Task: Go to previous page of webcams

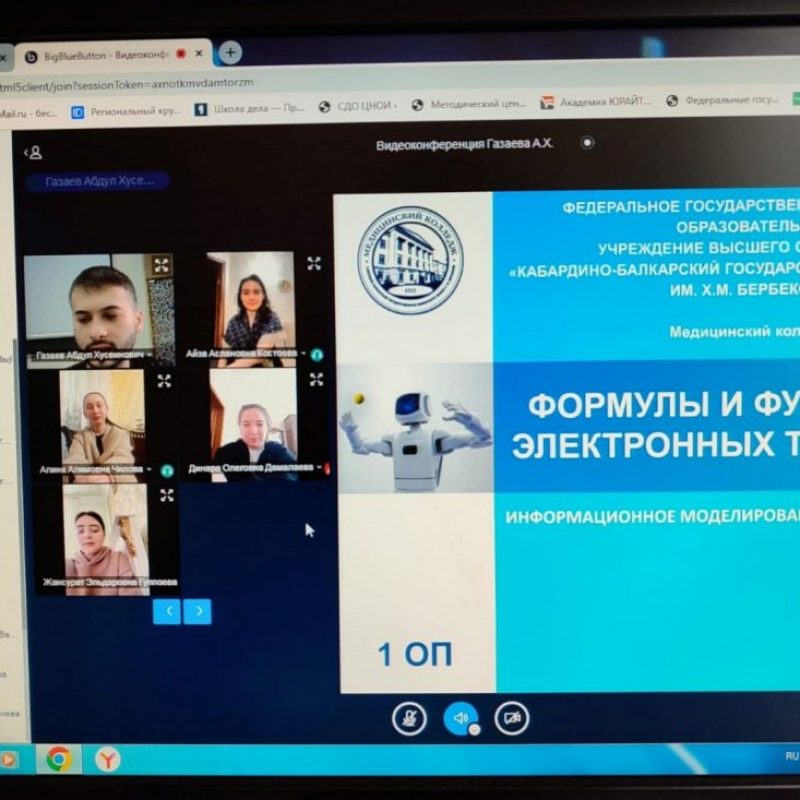Action: point(167,610)
